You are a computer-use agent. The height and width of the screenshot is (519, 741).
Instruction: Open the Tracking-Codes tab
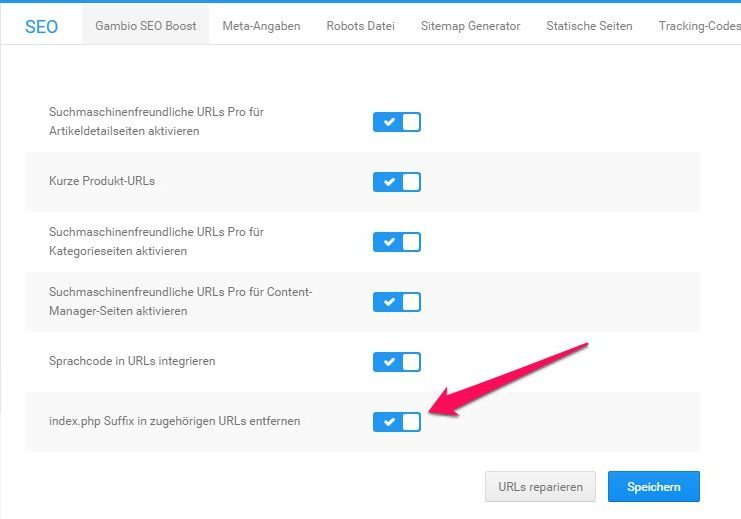tap(698, 26)
